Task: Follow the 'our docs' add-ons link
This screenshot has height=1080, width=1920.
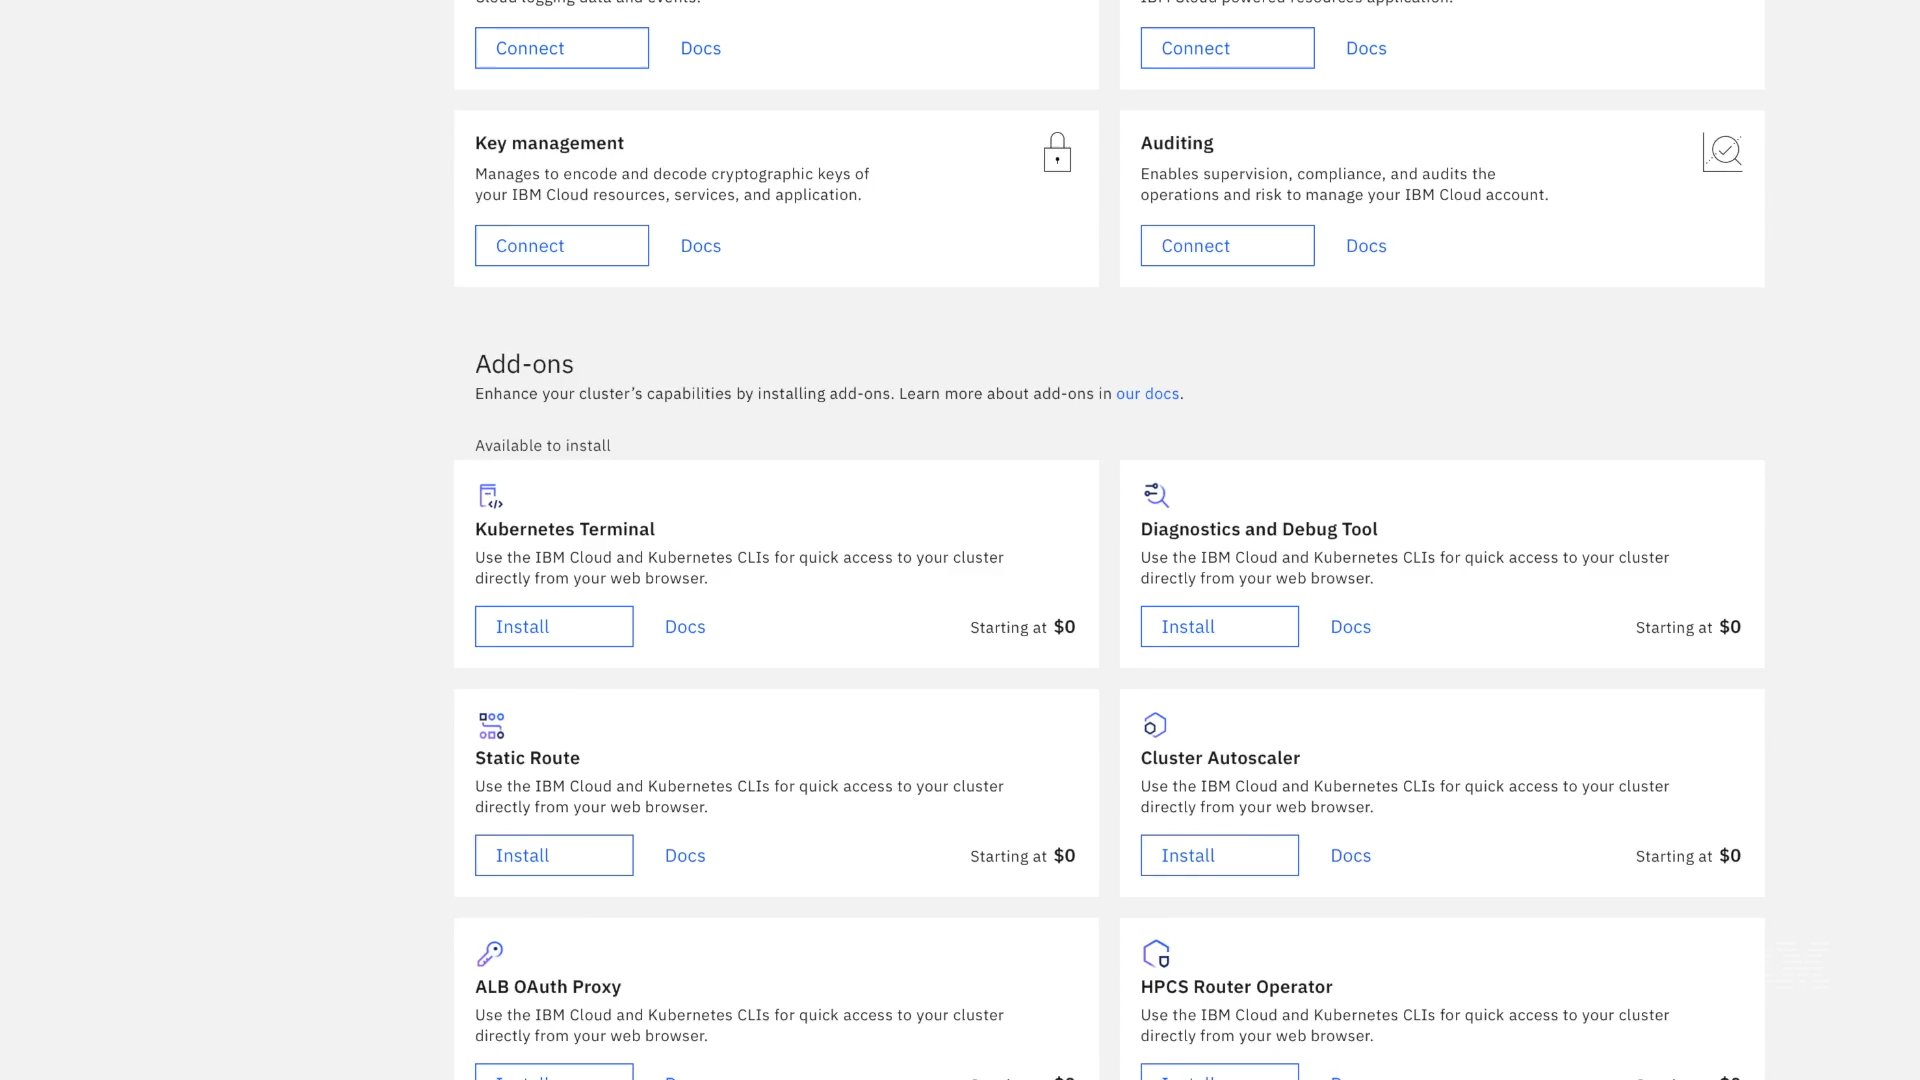Action: 1147,394
